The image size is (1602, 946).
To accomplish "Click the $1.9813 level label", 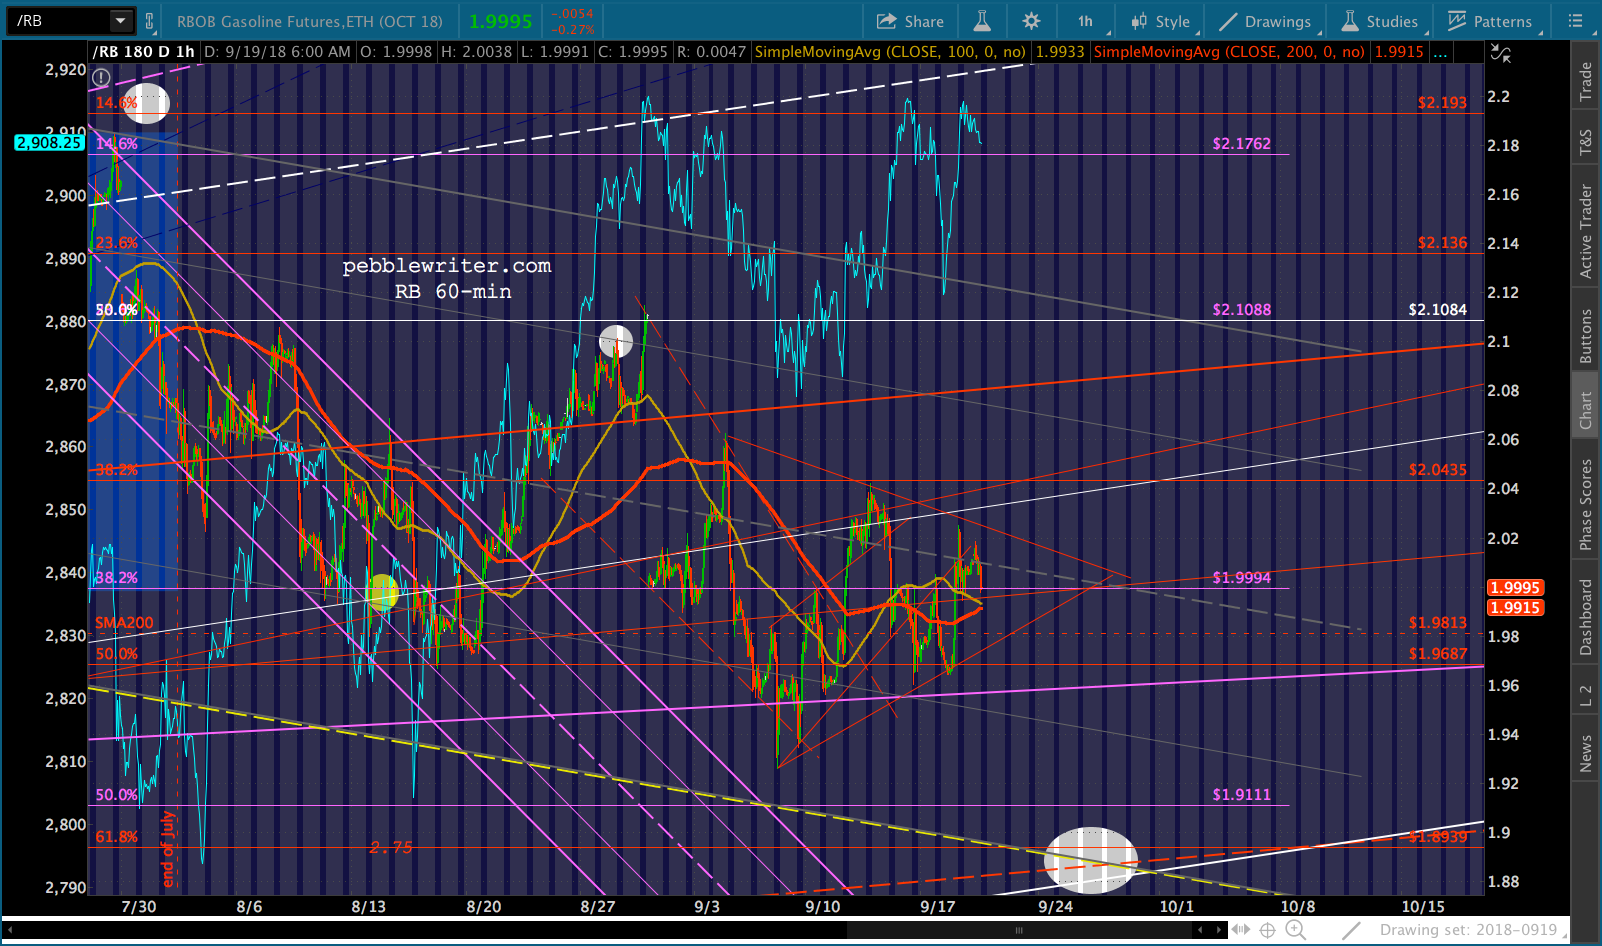I will [x=1437, y=623].
